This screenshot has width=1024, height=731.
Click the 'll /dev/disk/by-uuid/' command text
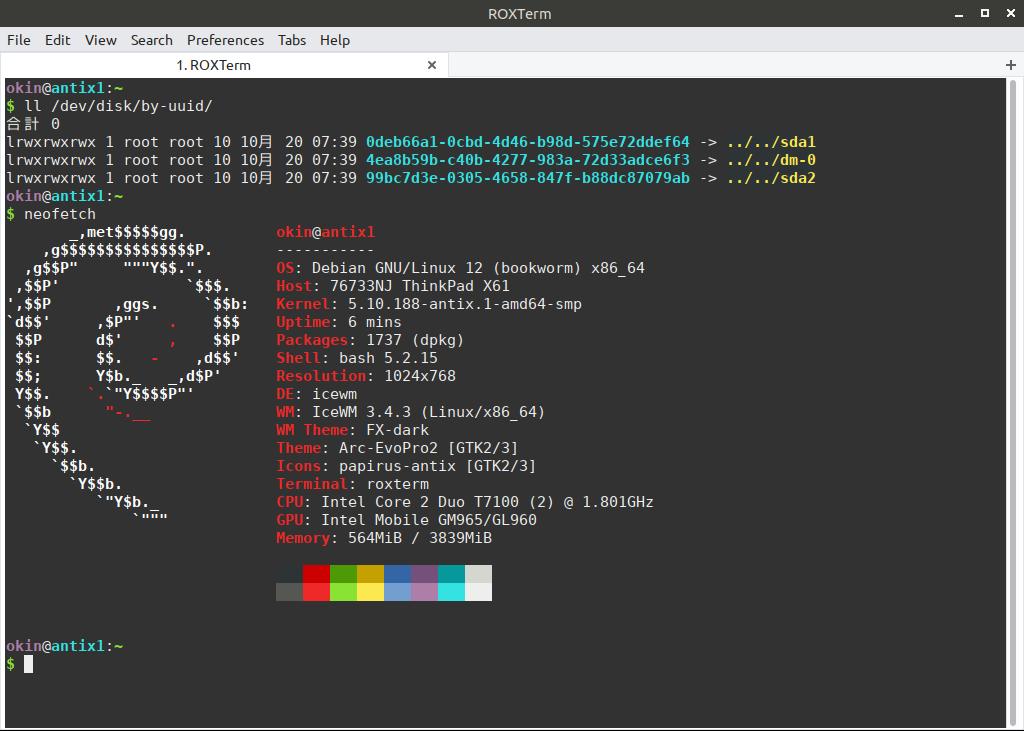(118, 106)
